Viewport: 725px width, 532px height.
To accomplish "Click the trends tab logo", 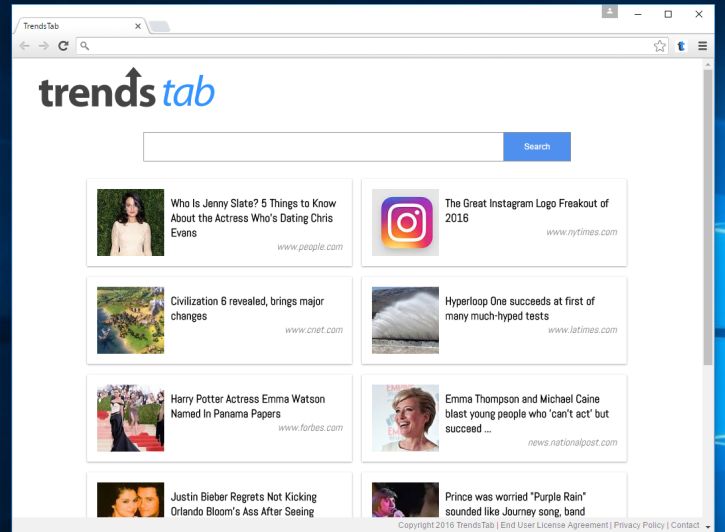I will point(127,88).
